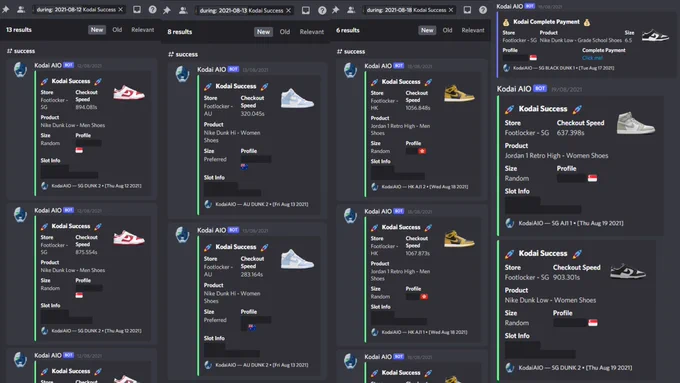Select footer 'KodaiAIO — SG DUNK 2 • [Thu Aug 19 2021]'
Screen dimensions: 680x383
[x=575, y=367]
